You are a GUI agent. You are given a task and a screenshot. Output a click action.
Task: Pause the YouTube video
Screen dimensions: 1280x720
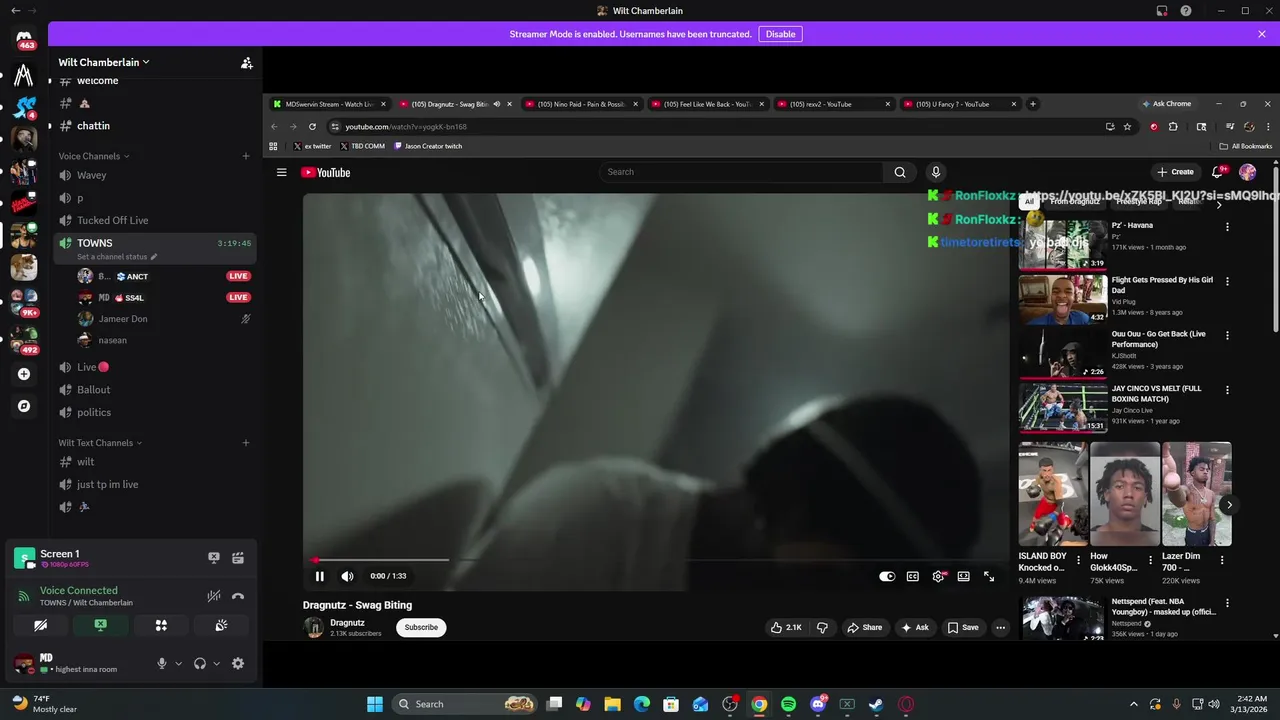(x=320, y=576)
